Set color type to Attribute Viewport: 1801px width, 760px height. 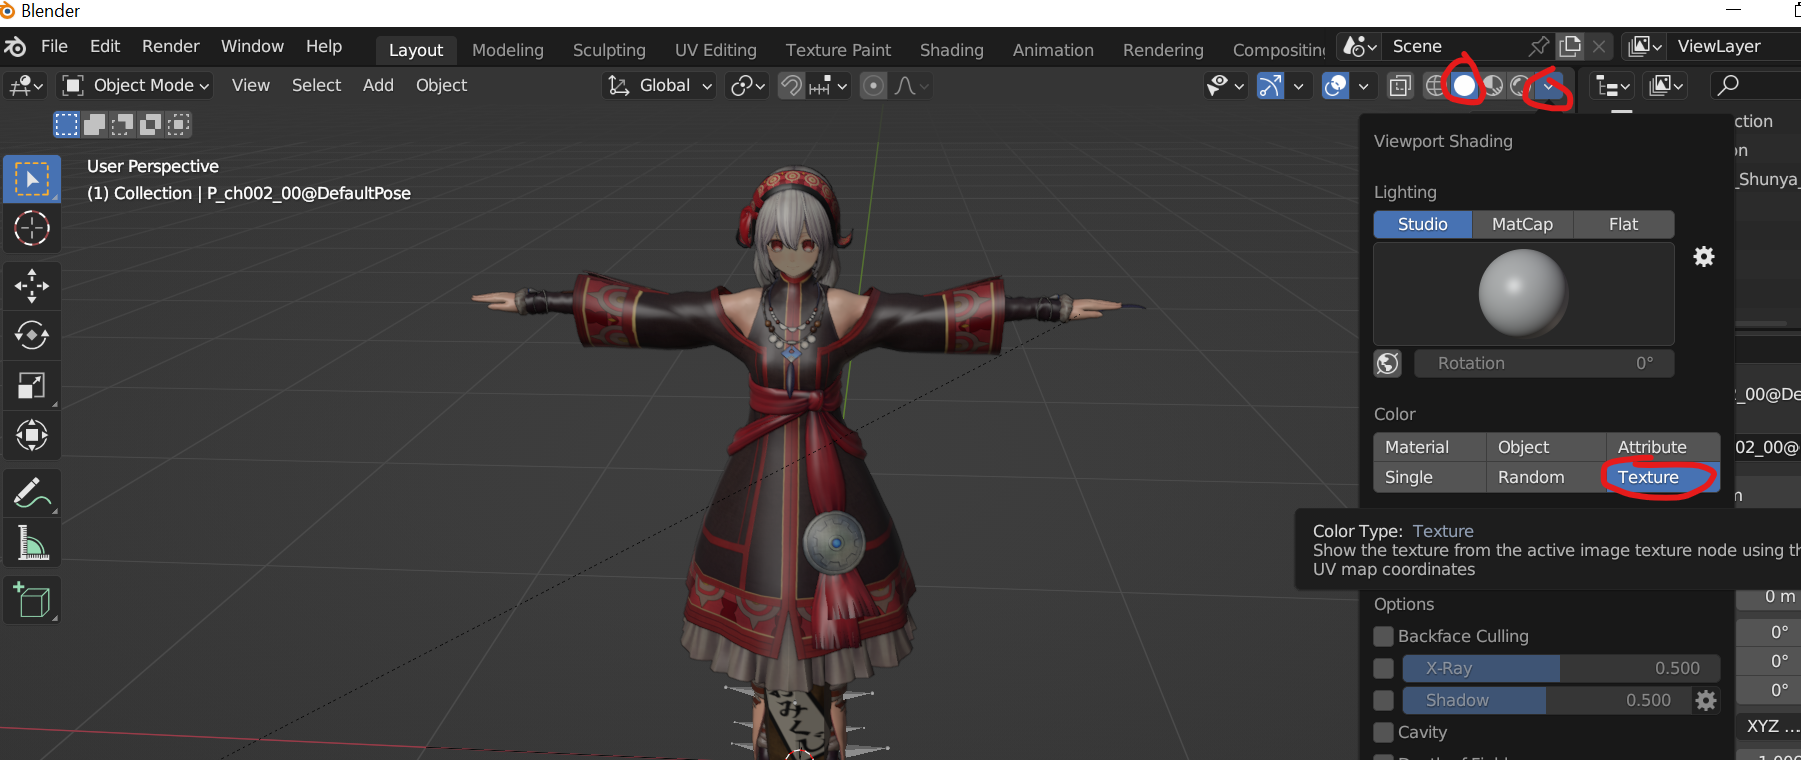(x=1663, y=448)
